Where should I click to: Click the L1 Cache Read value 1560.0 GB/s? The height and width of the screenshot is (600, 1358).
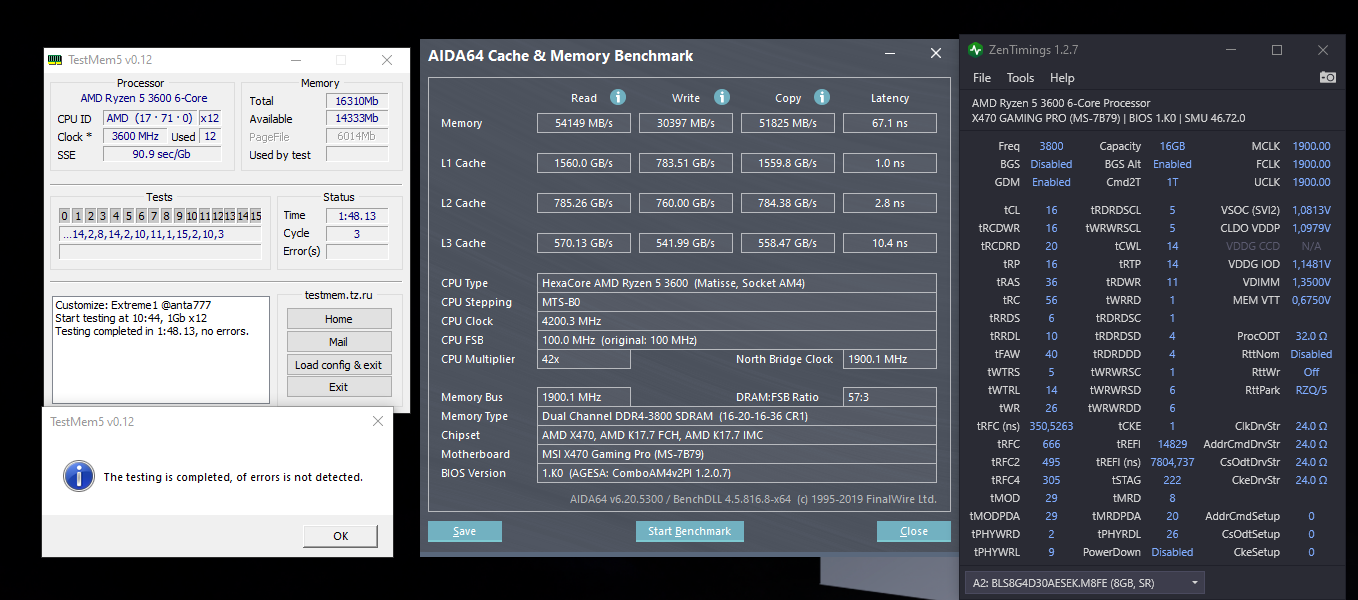(584, 163)
